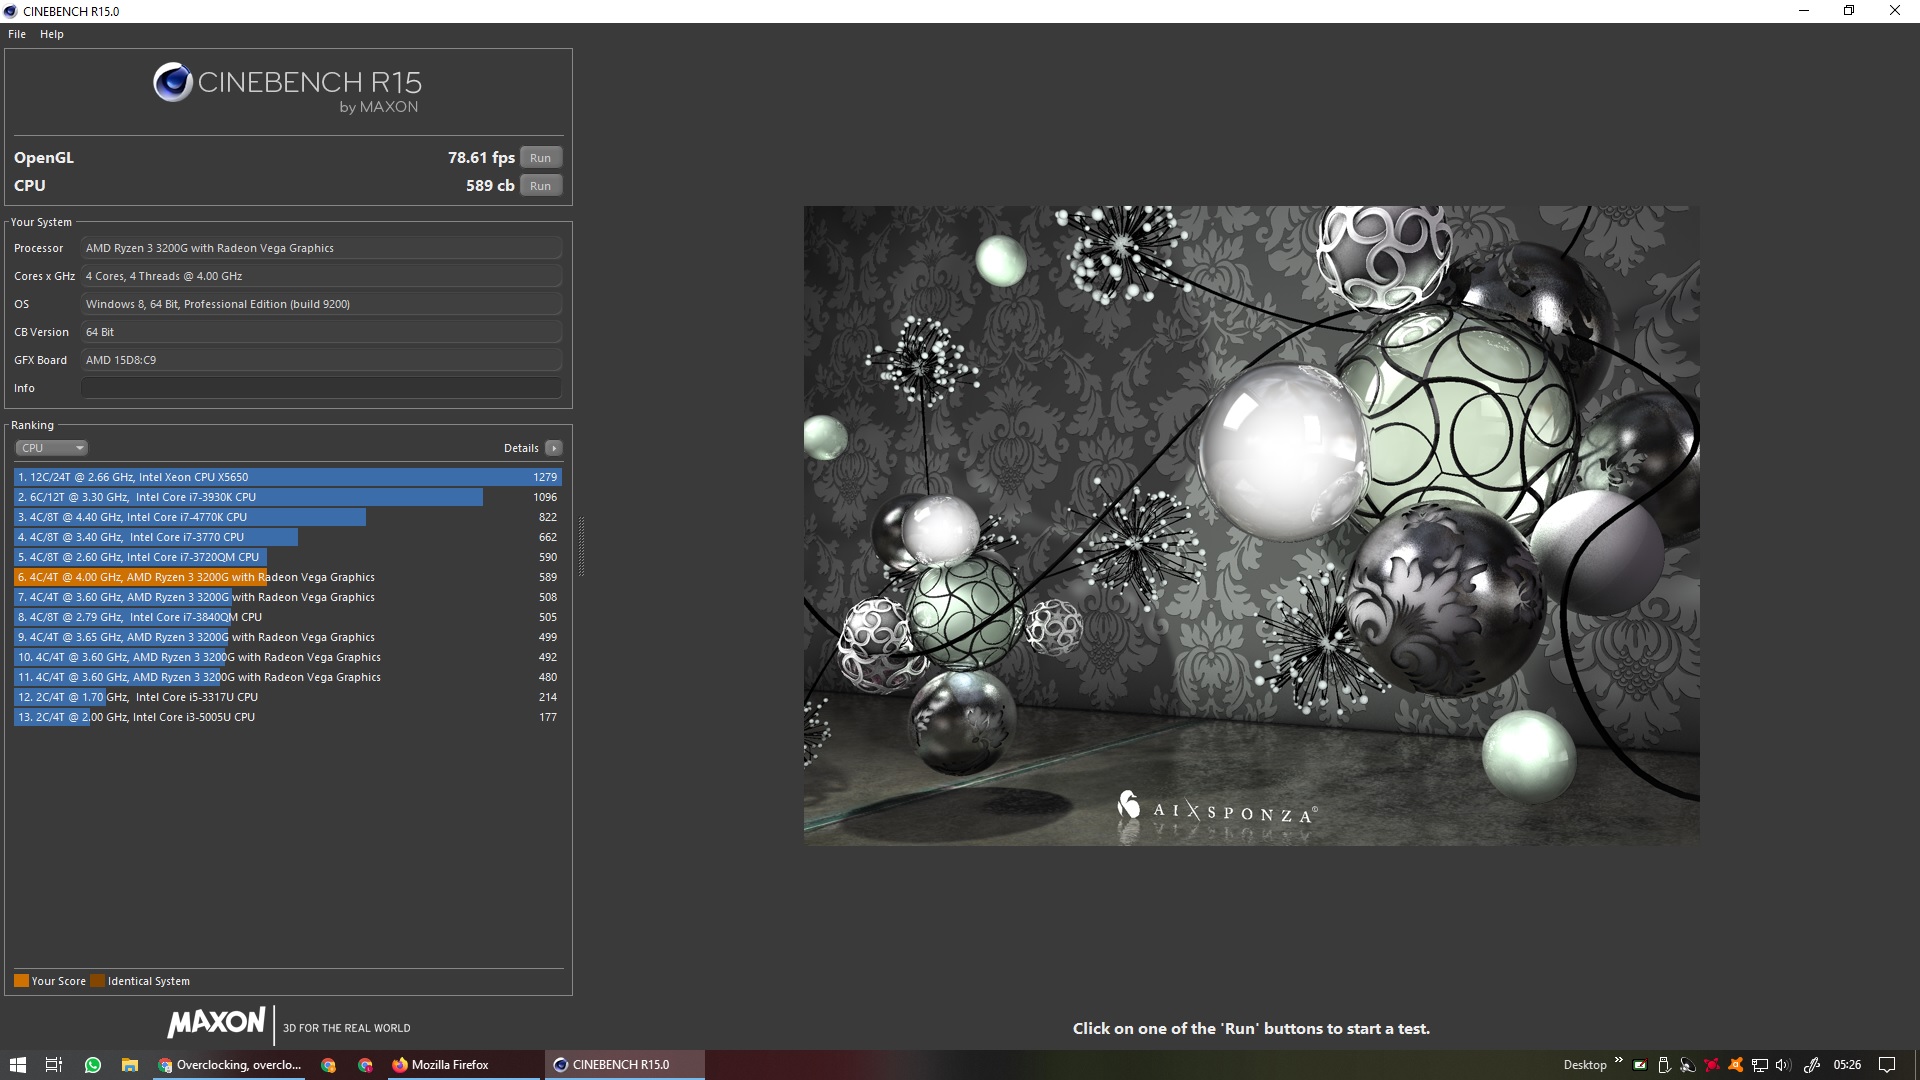1920x1080 pixels.
Task: Run the OpenGL benchmark test
Action: click(x=540, y=158)
